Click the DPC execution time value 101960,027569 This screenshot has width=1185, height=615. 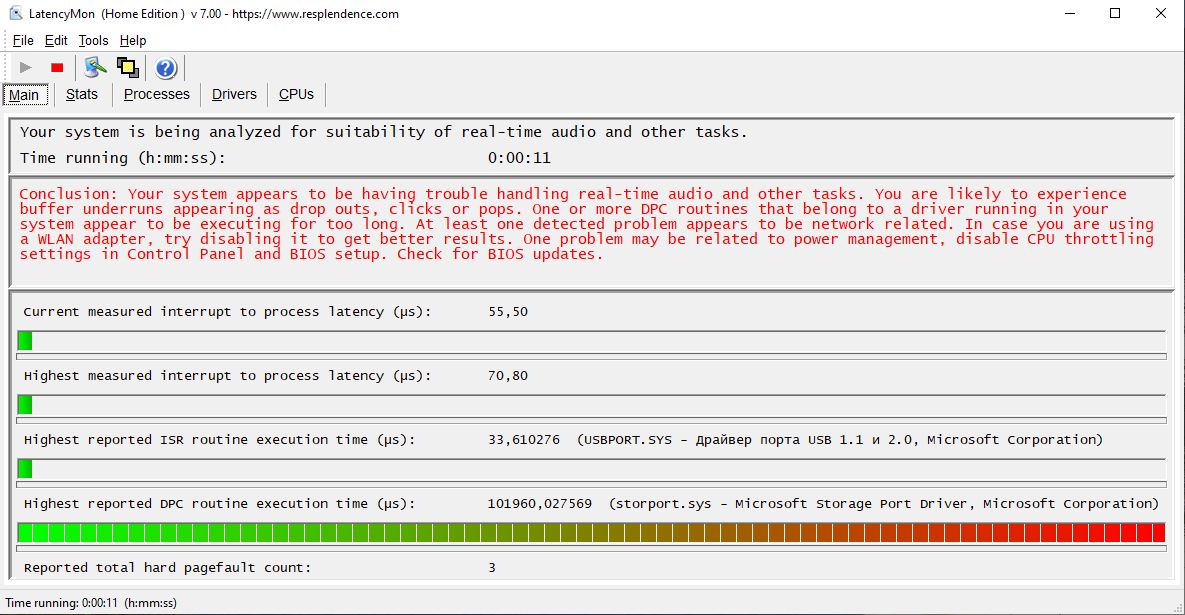[x=540, y=504]
